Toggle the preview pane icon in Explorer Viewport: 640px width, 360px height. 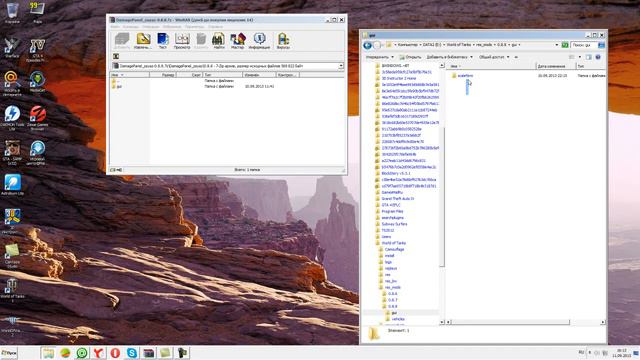(588, 57)
